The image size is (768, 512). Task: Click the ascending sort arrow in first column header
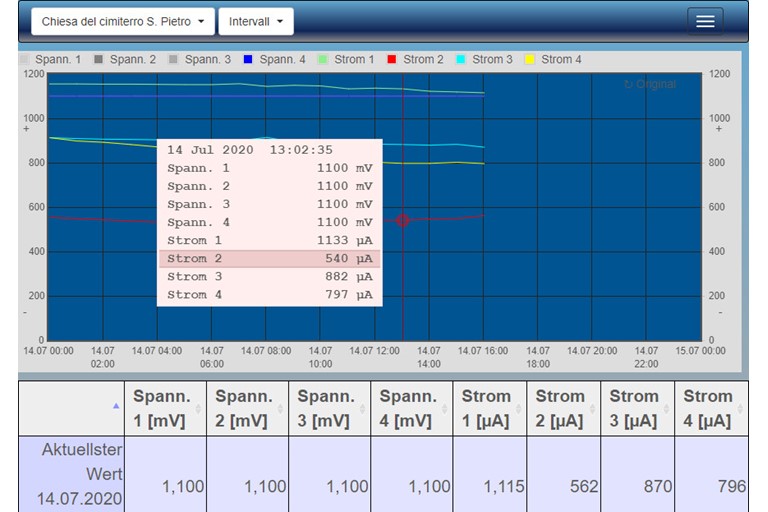click(x=116, y=406)
